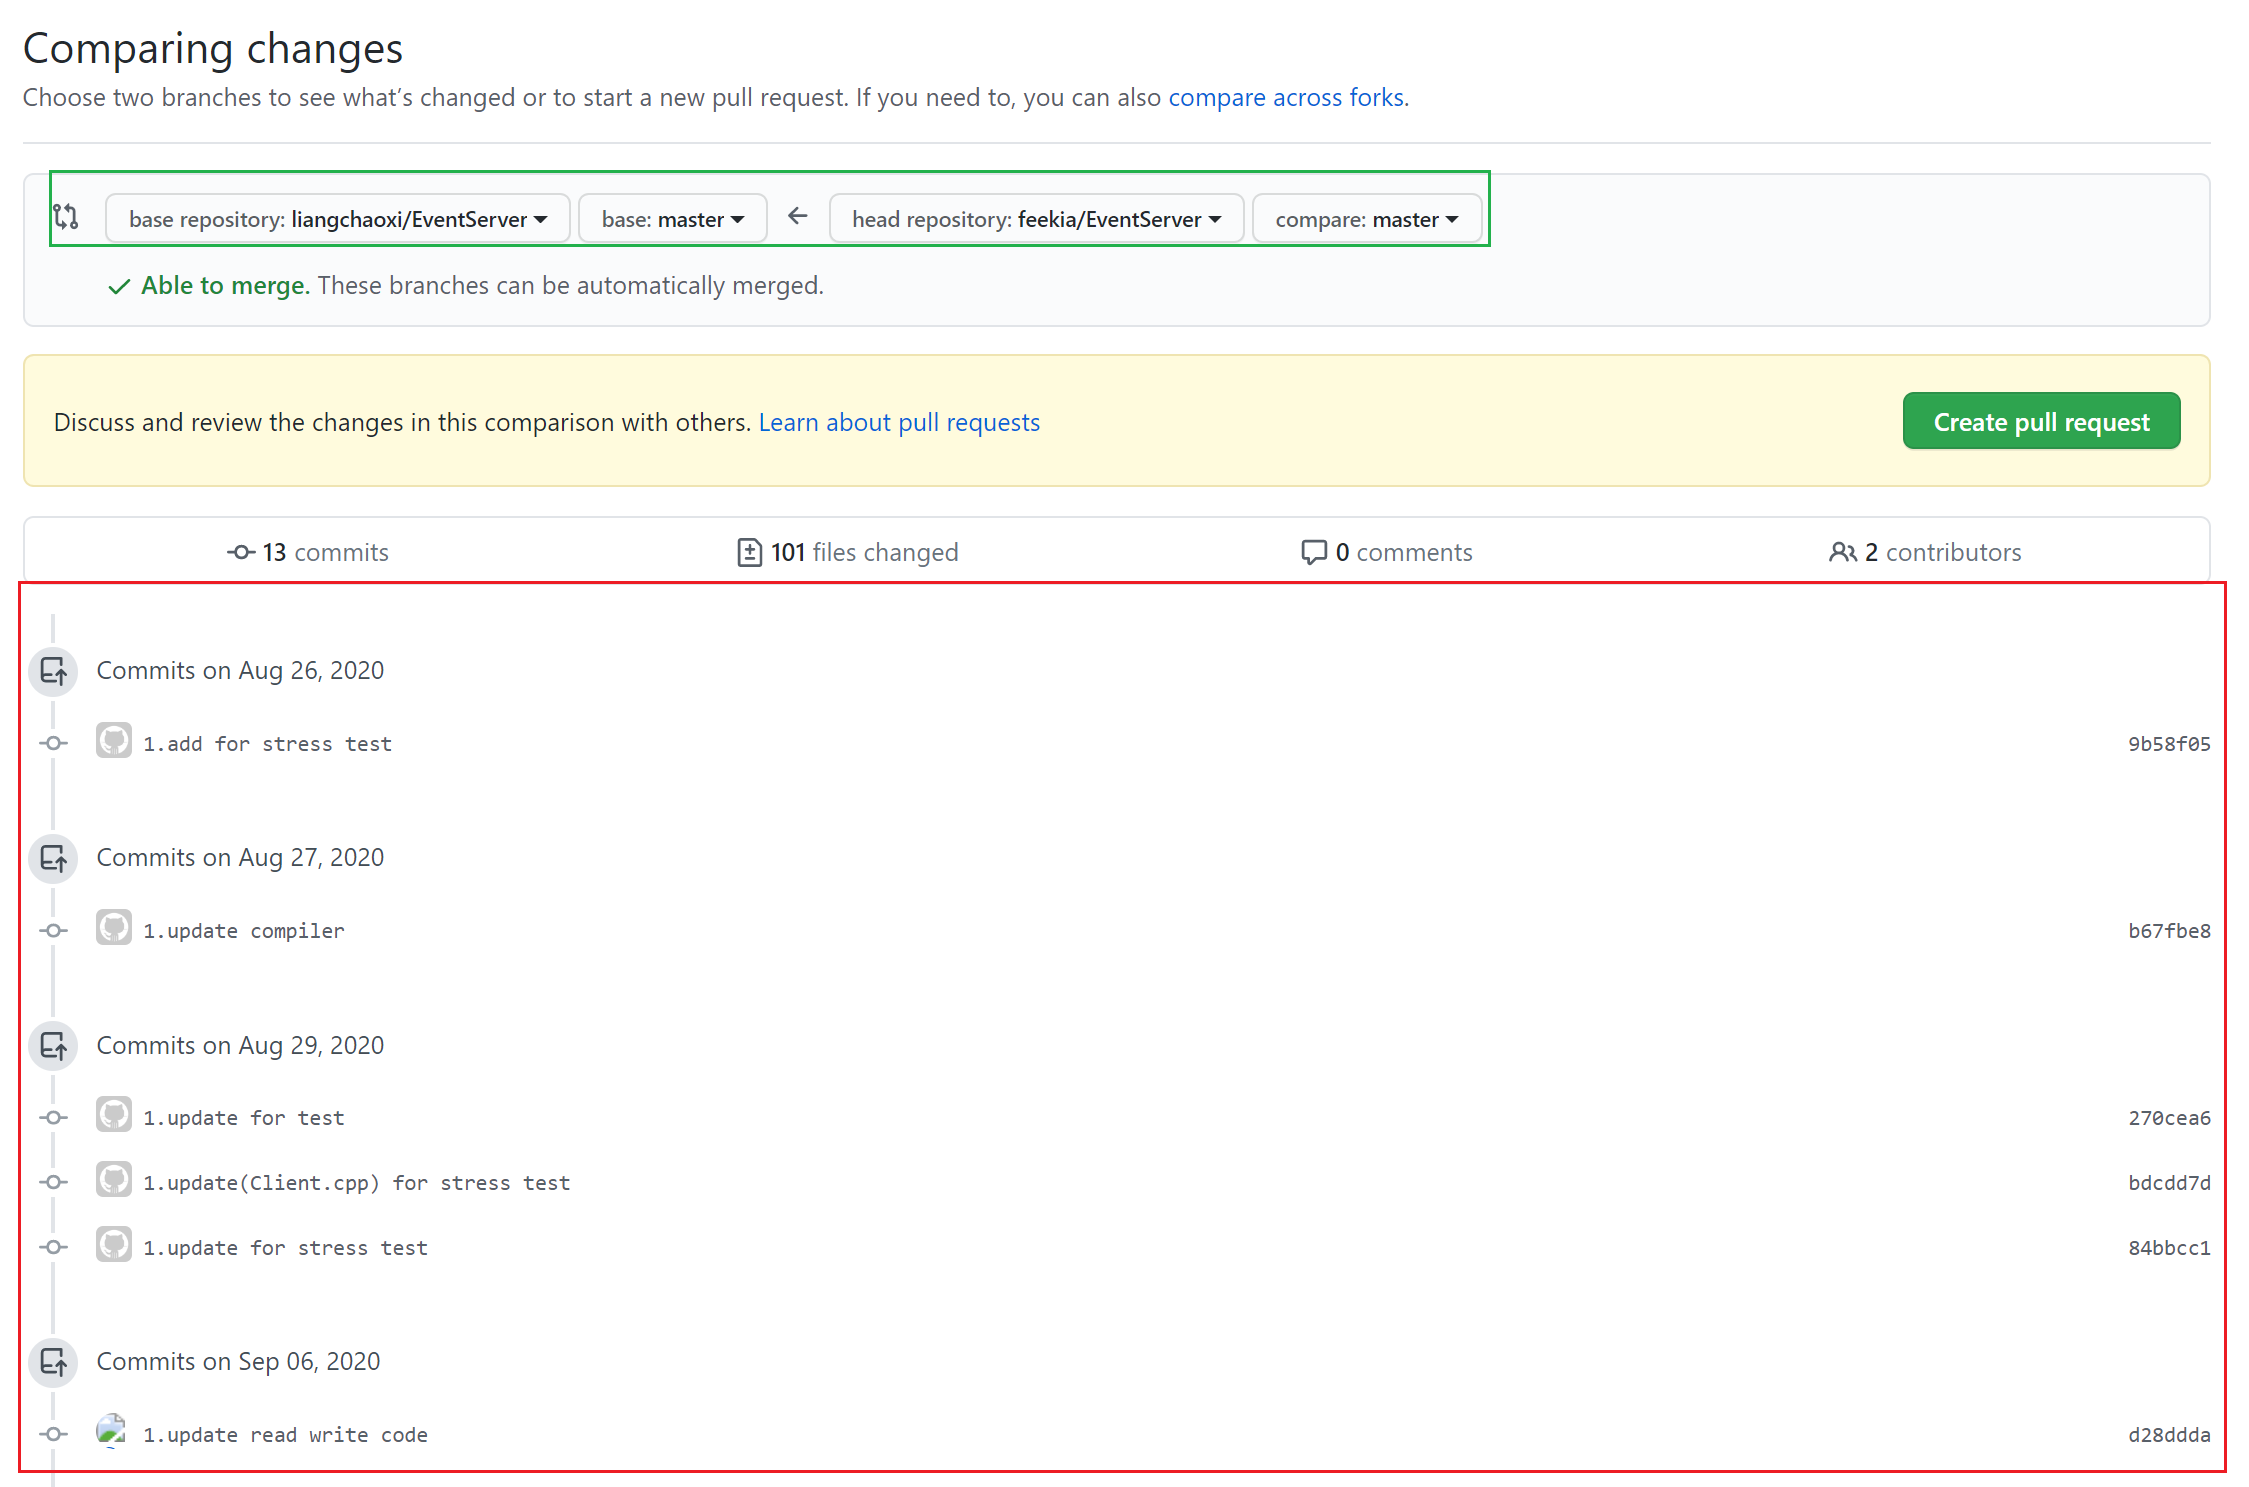Screen dimensions: 2249x1487
Task: Open the 0 comments tab
Action: [x=1387, y=552]
